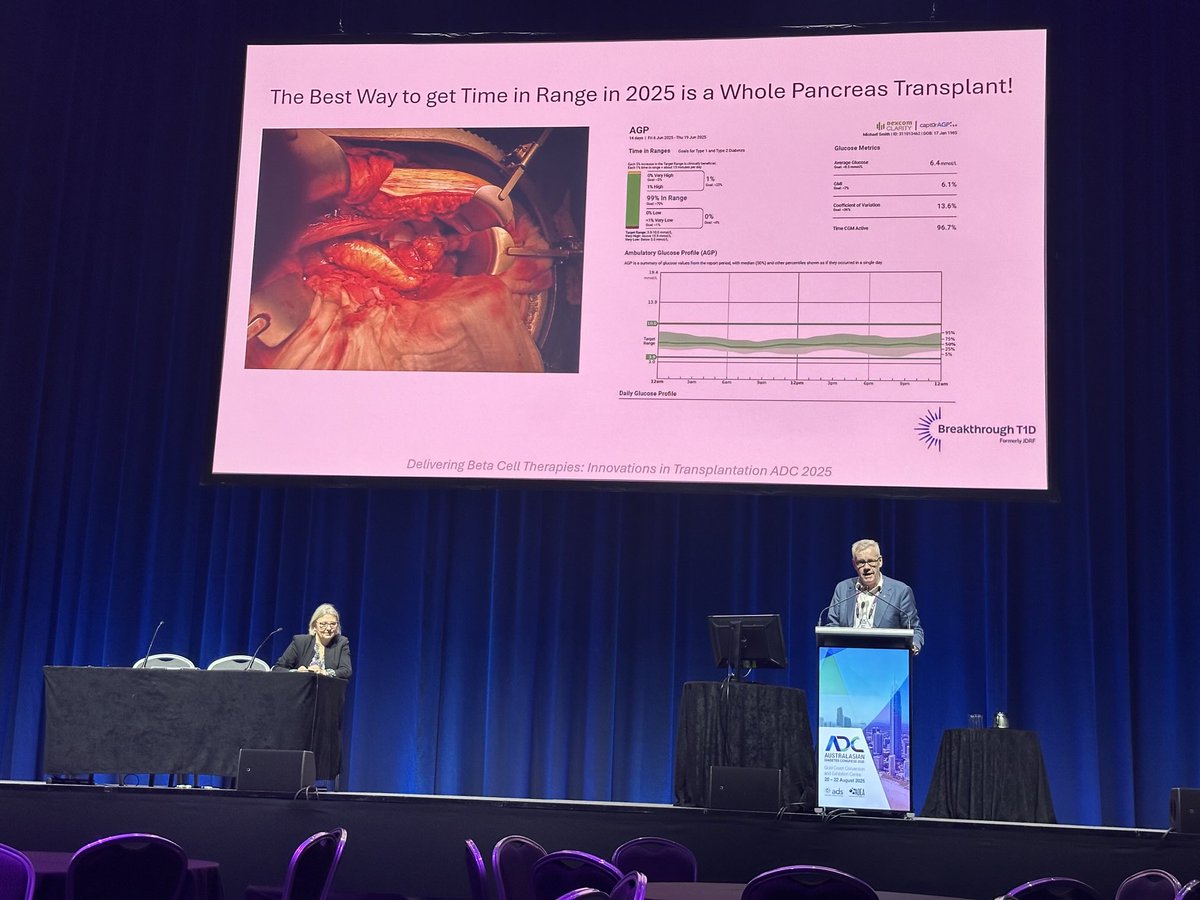
Task: Select the 'AGP' report heading
Action: pos(640,130)
